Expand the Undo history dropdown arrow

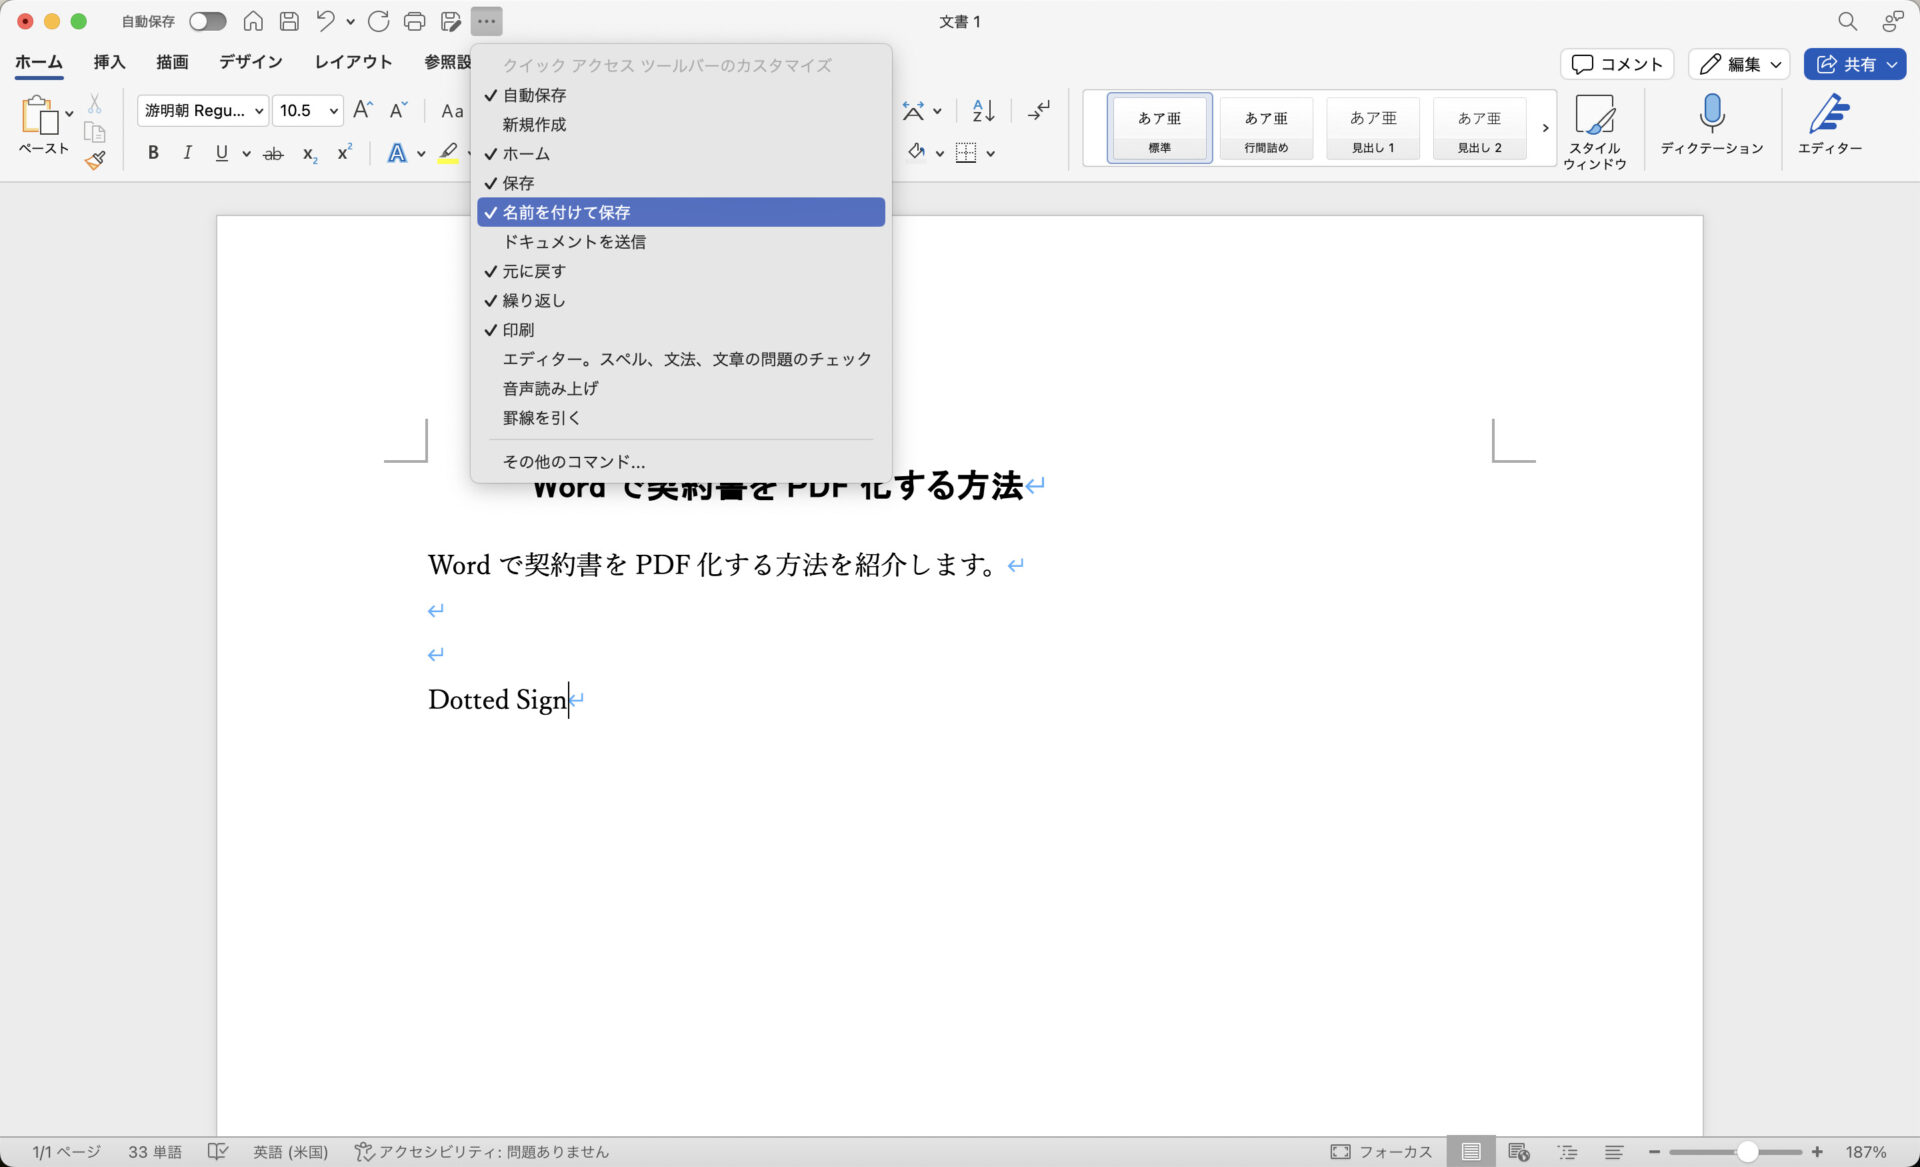pos(350,21)
